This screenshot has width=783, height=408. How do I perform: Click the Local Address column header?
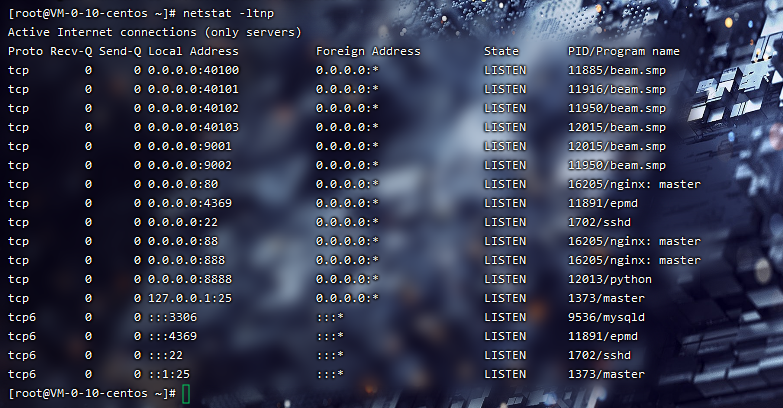(x=193, y=51)
